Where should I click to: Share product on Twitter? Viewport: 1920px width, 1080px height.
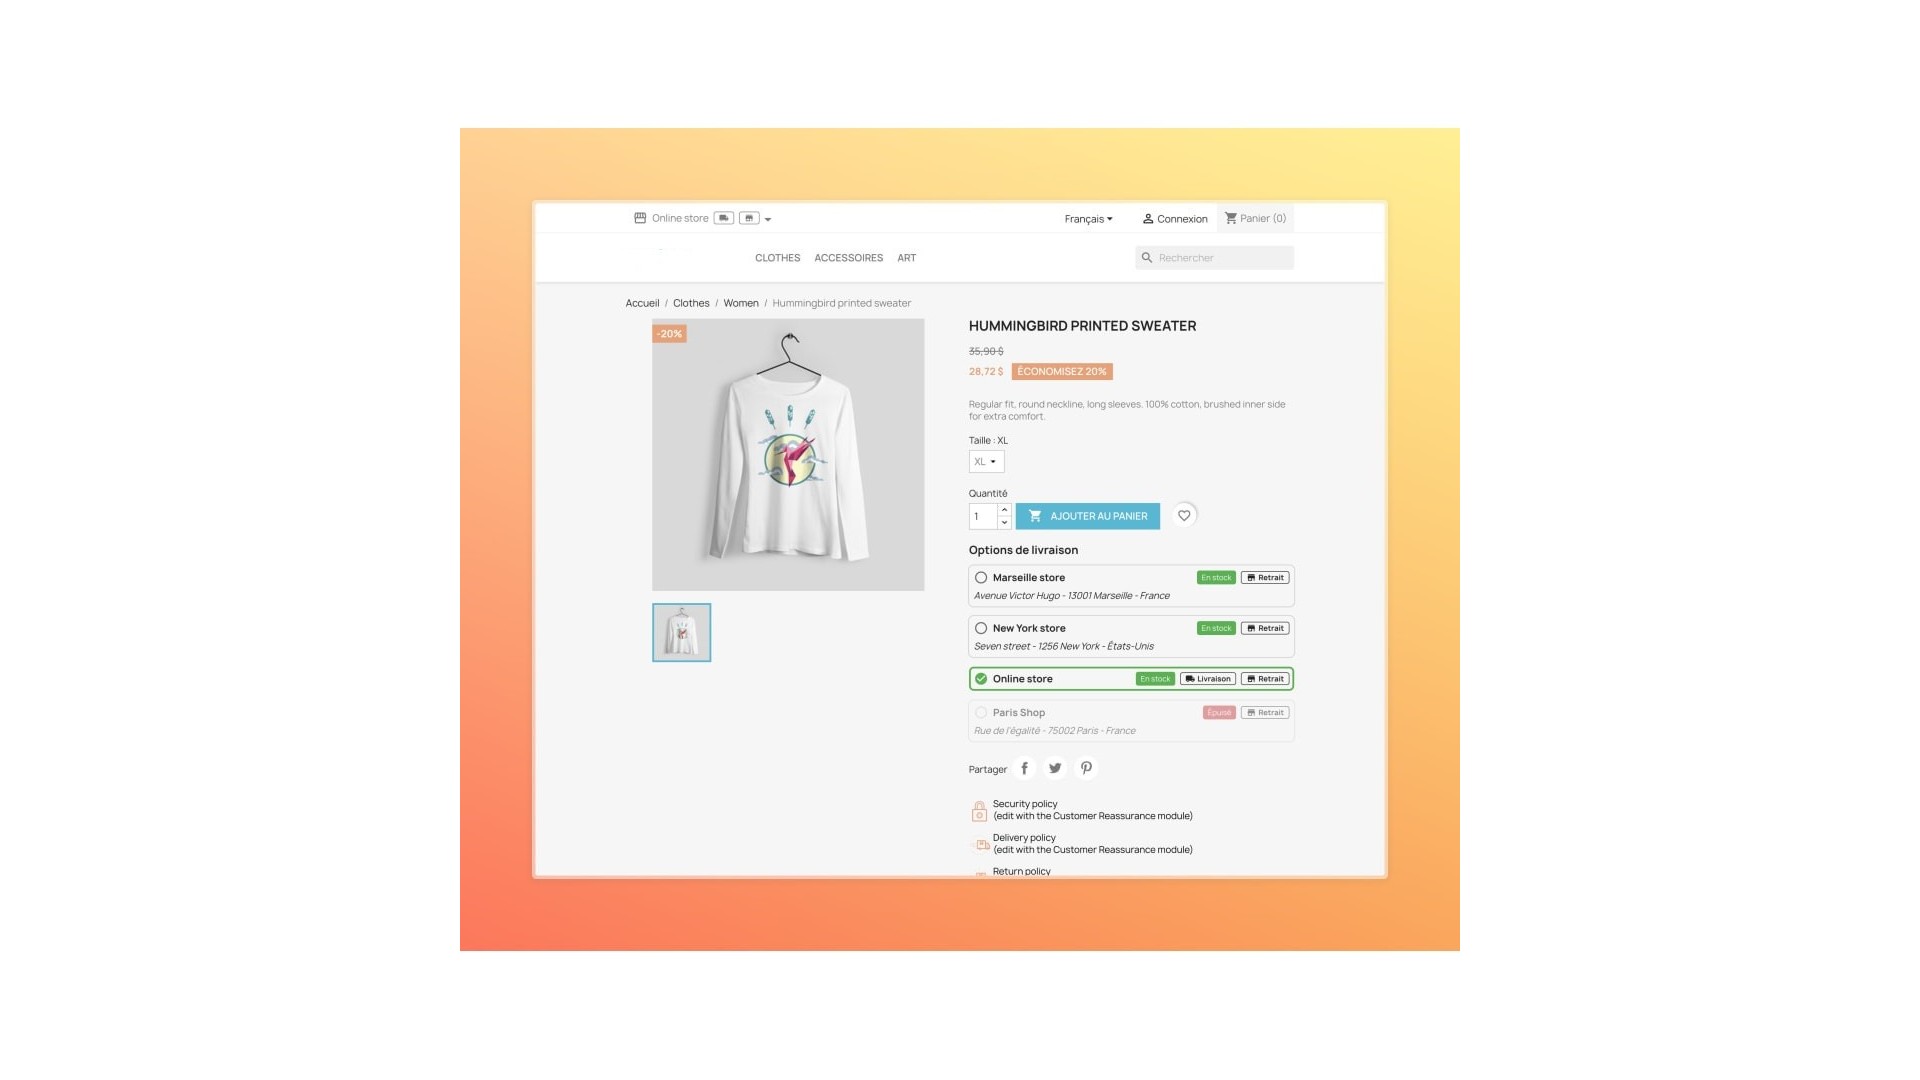[1055, 768]
